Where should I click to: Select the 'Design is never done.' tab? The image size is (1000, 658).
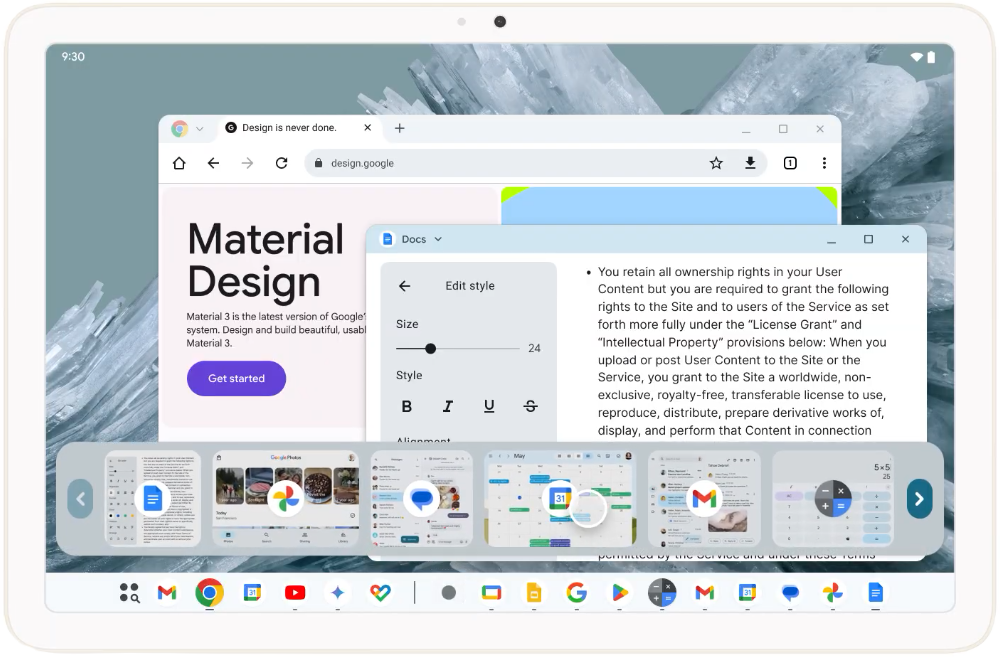298,128
